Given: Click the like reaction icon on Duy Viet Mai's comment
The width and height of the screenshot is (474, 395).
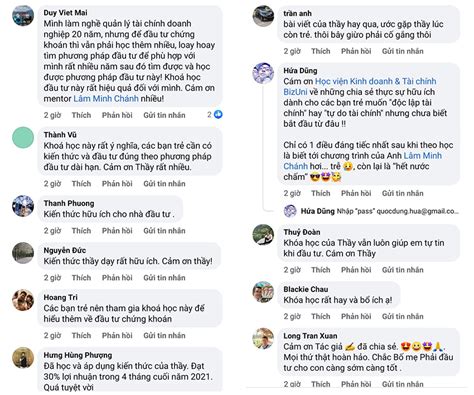Looking at the screenshot, I should coord(218,115).
